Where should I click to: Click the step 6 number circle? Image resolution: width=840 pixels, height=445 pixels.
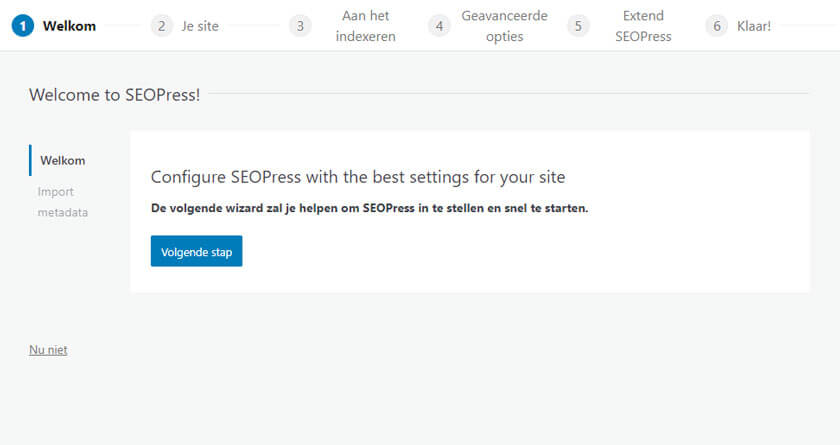pyautogui.click(x=716, y=26)
